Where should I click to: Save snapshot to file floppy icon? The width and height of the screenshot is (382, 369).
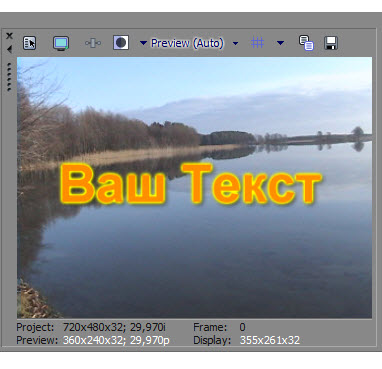[331, 43]
